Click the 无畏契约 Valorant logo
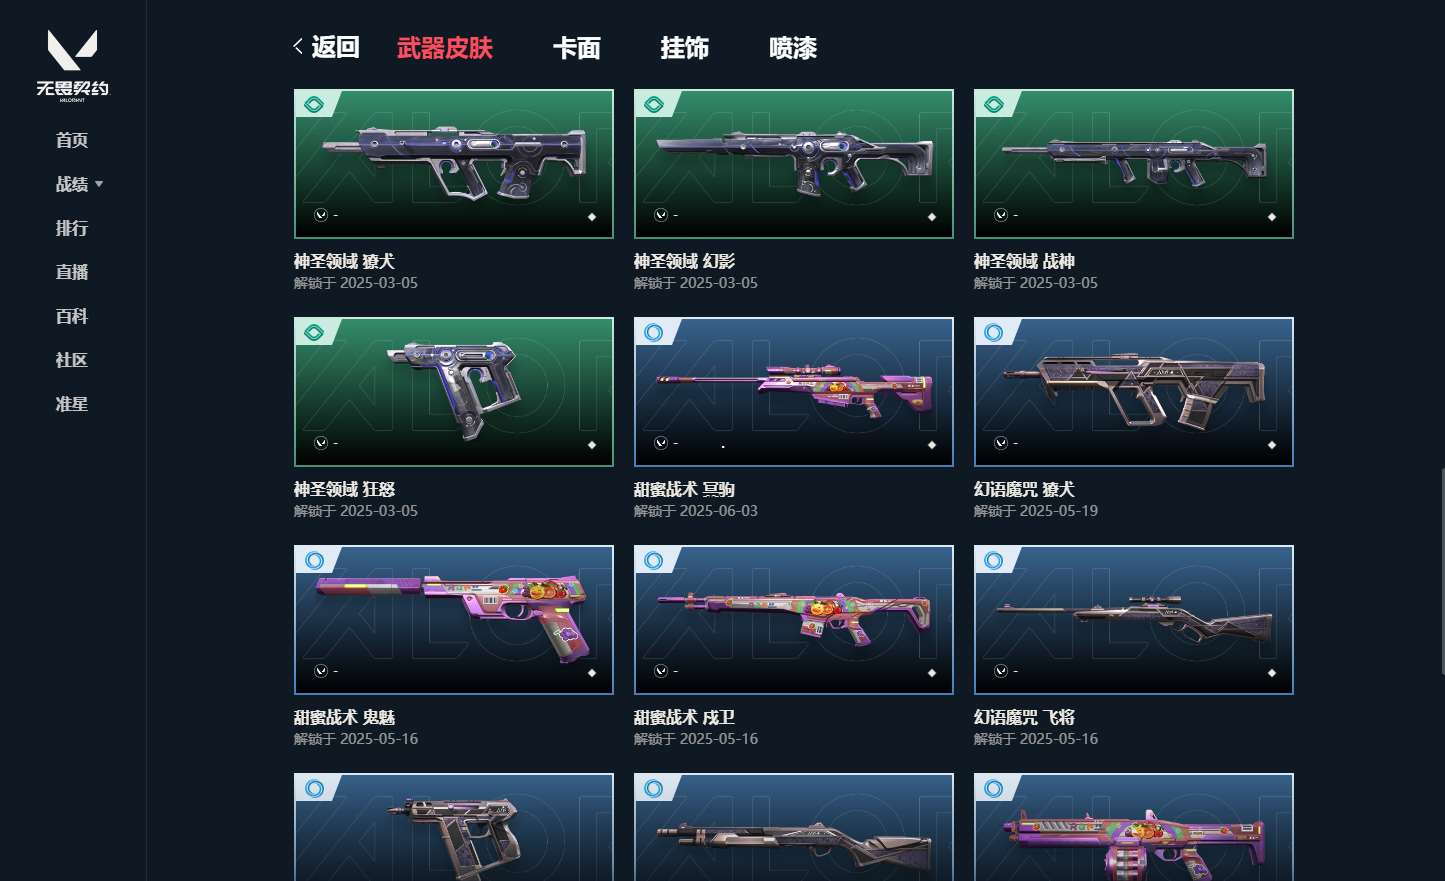Viewport: 1445px width, 881px height. (x=72, y=65)
